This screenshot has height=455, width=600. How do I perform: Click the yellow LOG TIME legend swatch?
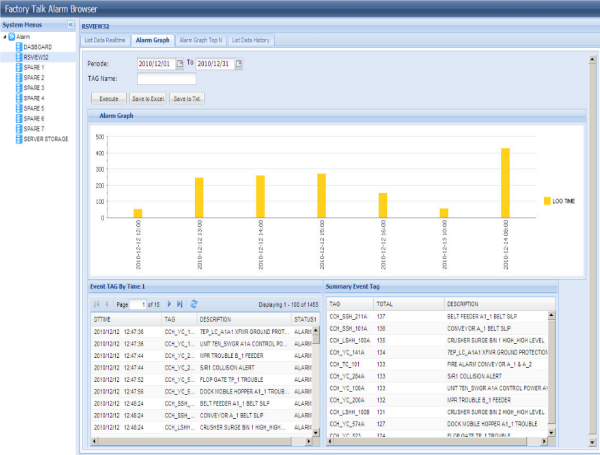coord(547,201)
